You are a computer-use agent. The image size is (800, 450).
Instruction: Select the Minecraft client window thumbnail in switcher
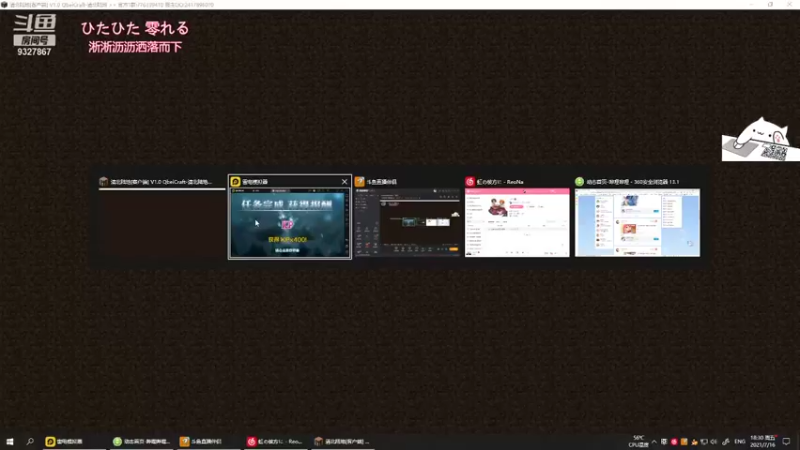(162, 223)
